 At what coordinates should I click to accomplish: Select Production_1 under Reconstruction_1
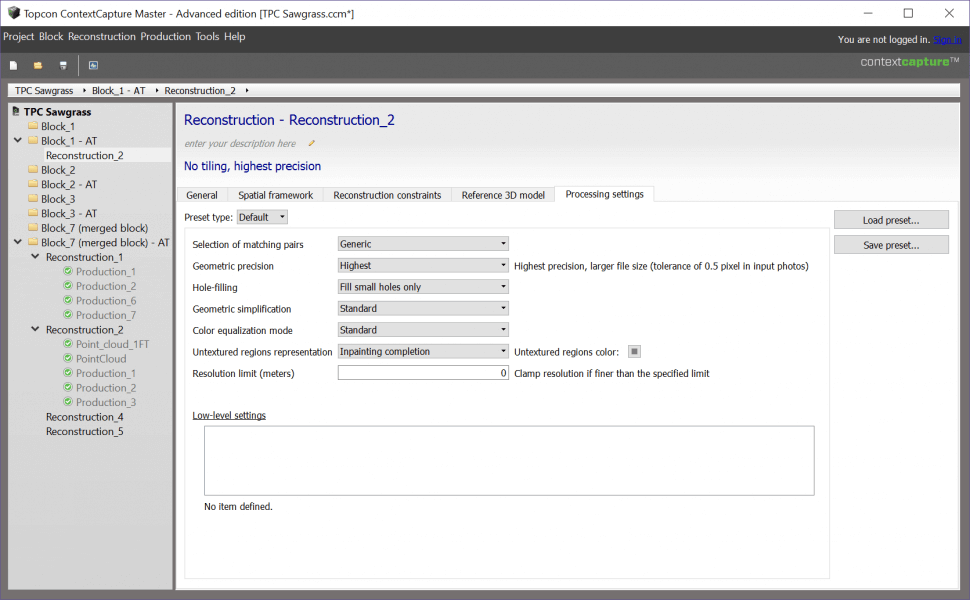point(106,272)
